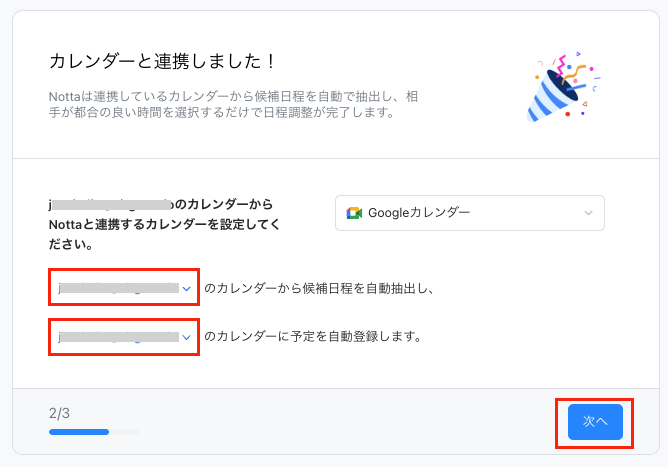The width and height of the screenshot is (668, 467).
Task: Click the 次へ button
Action: (x=595, y=422)
